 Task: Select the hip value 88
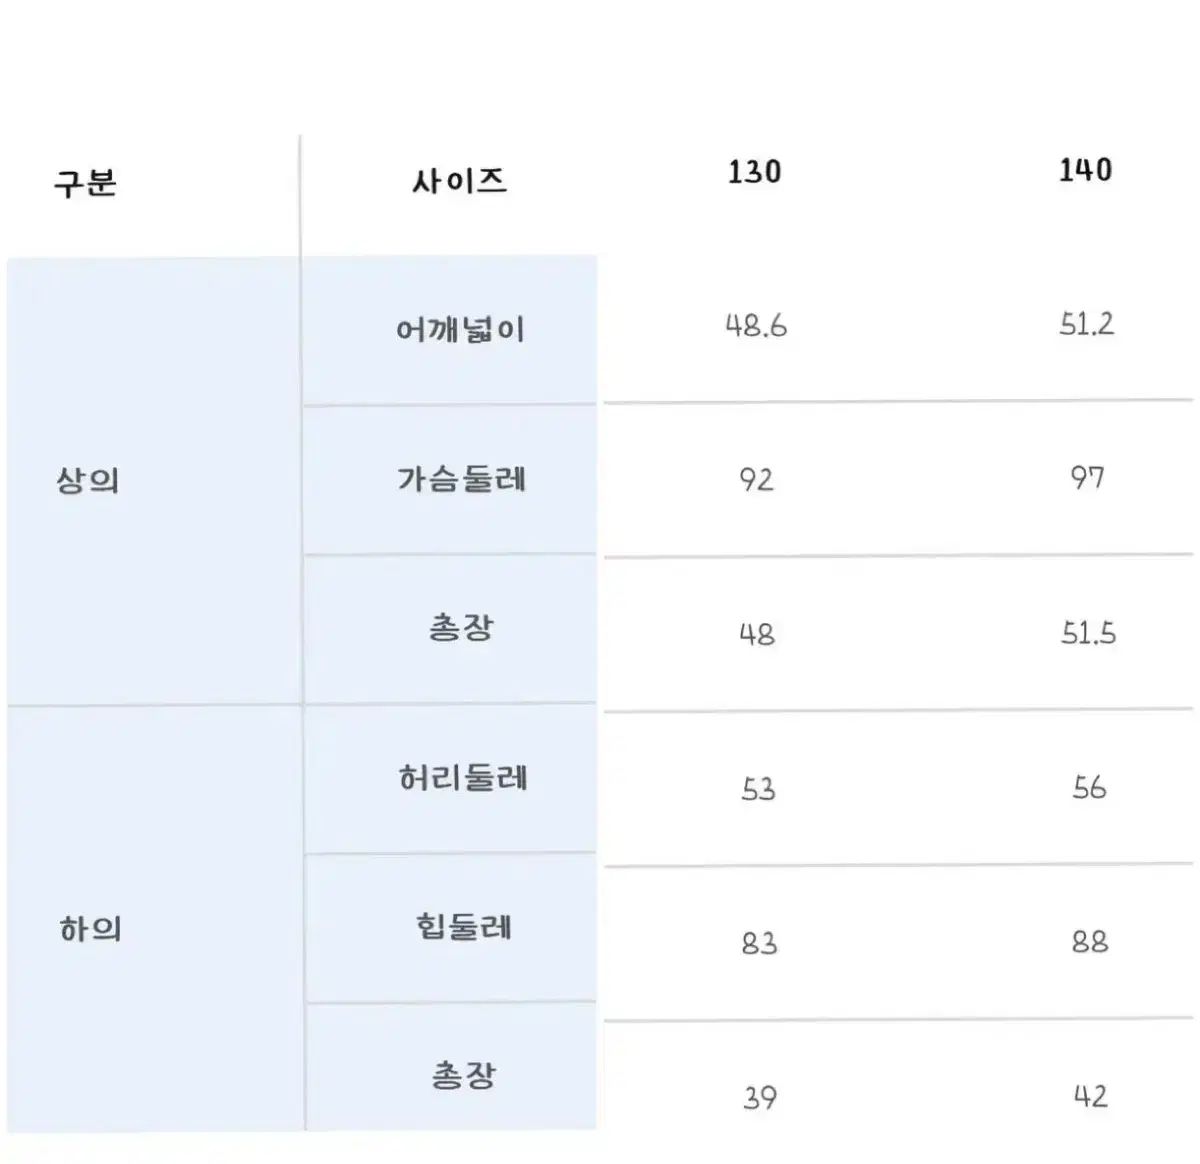1089,942
